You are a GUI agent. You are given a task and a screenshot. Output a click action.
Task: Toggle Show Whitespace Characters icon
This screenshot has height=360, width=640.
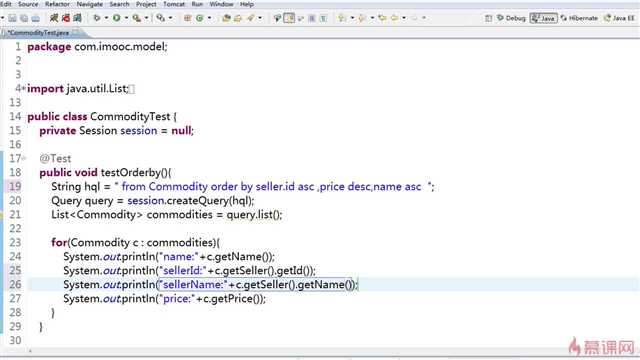(323, 18)
